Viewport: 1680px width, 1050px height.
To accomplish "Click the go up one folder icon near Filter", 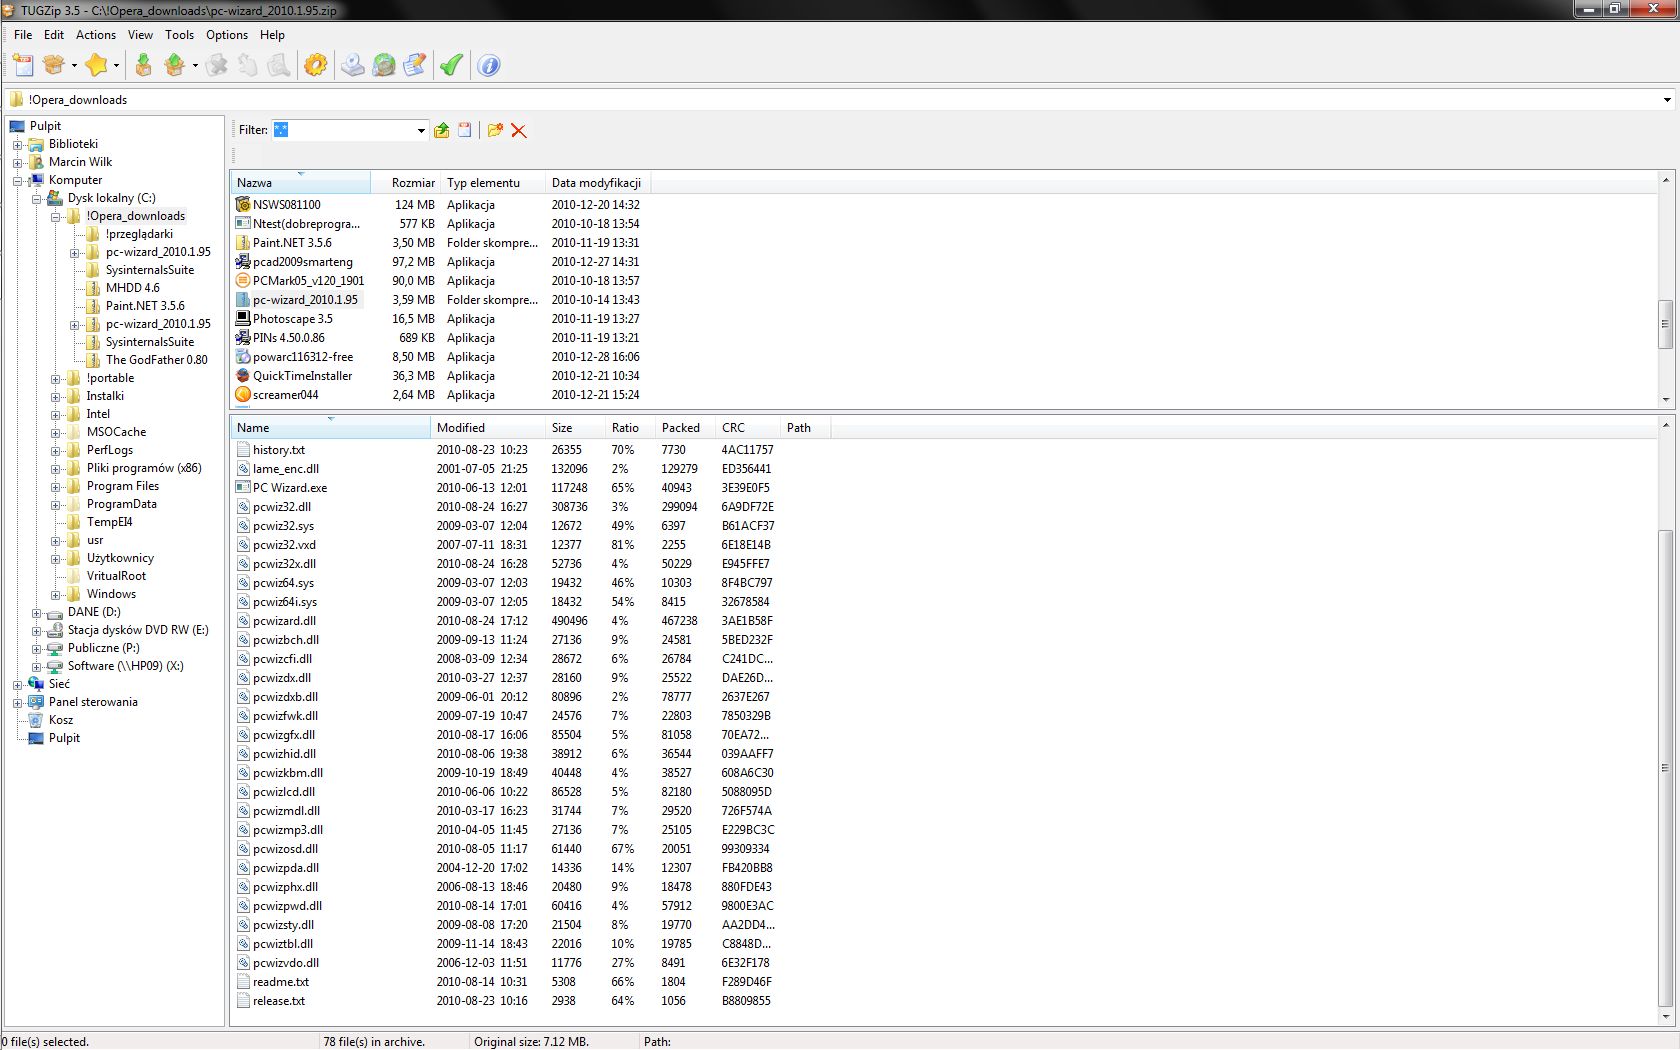I will coord(442,130).
